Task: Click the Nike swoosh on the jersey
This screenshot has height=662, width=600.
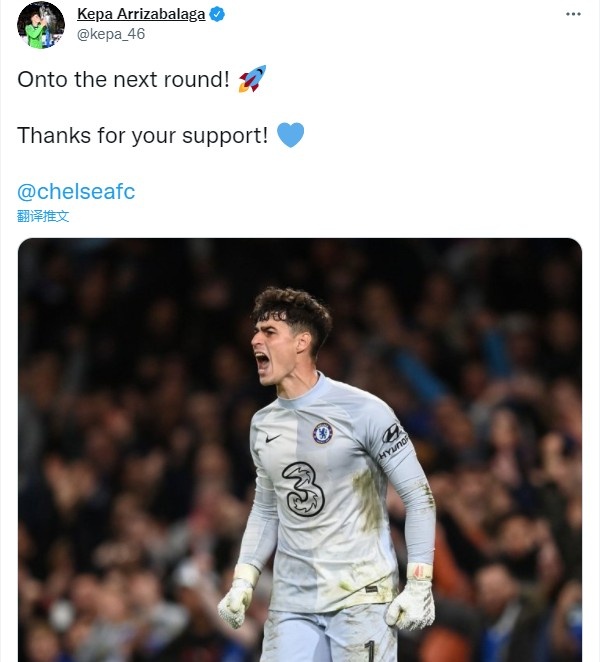Action: [x=274, y=438]
